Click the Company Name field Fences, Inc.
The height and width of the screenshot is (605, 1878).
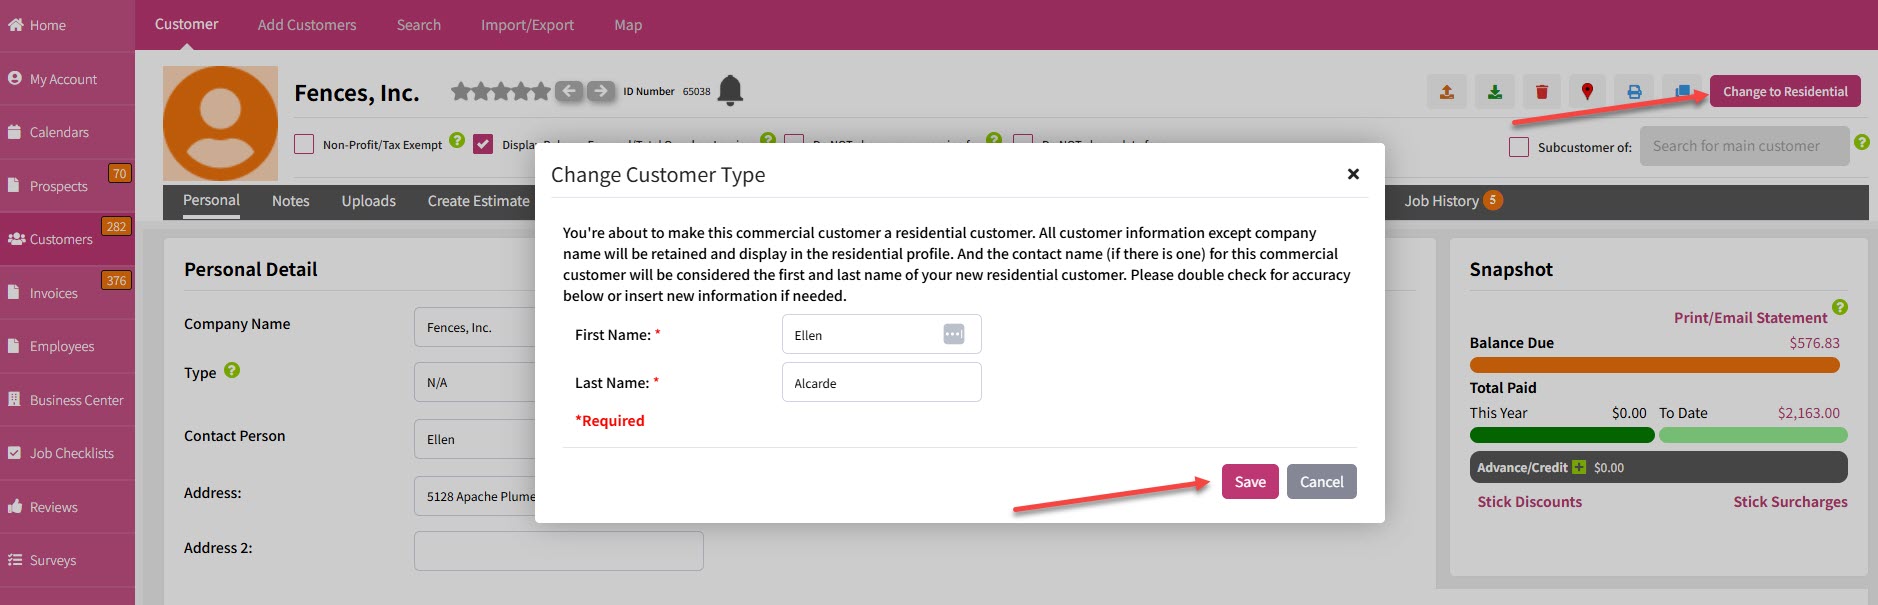point(475,327)
